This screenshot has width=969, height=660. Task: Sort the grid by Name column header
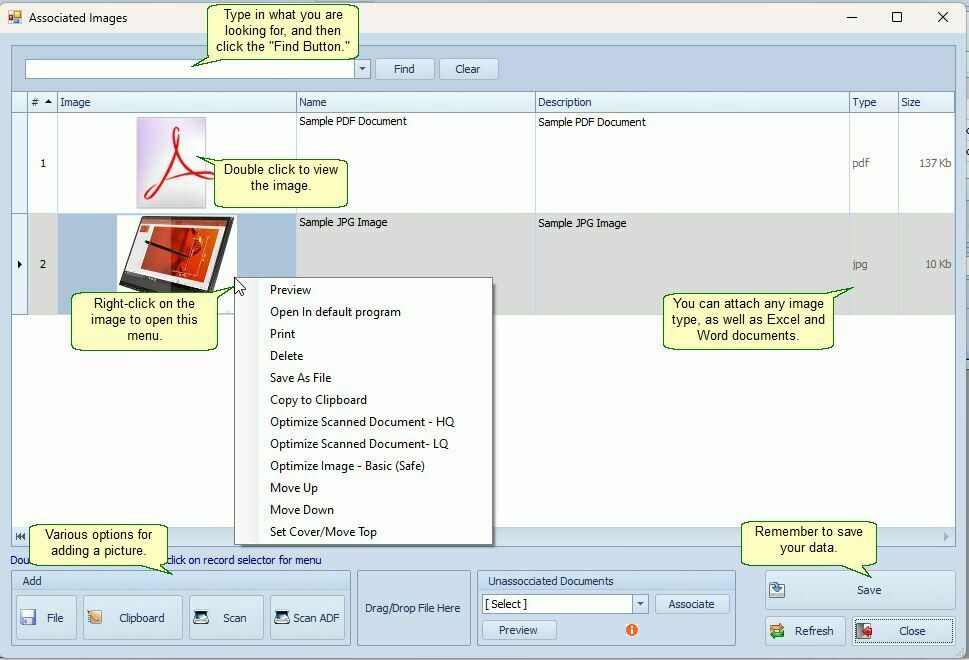point(415,102)
